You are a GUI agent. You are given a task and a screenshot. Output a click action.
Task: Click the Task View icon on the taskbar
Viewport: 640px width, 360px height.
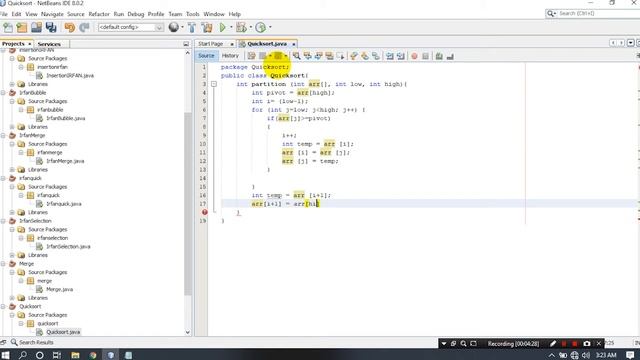(57, 355)
